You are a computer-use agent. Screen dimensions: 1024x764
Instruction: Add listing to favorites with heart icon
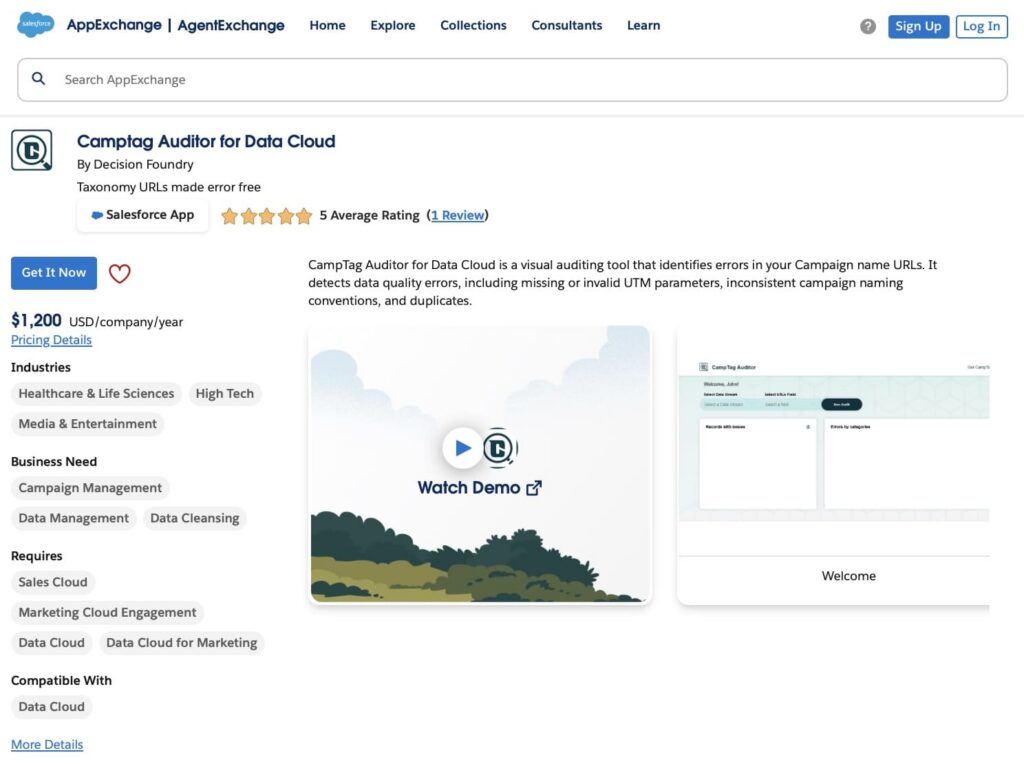(x=120, y=274)
